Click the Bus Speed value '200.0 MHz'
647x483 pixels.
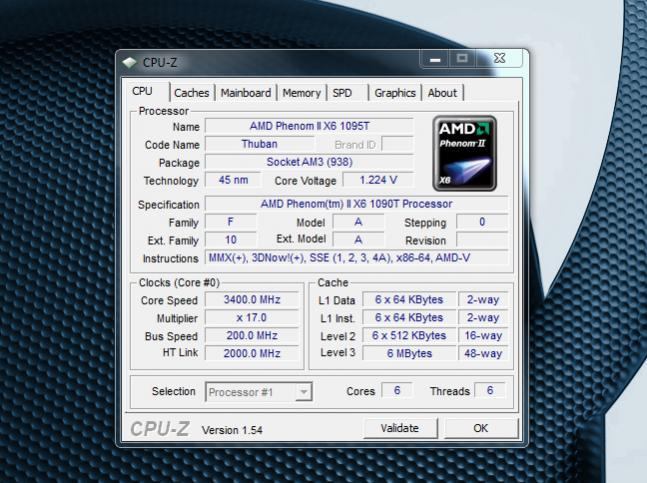pyautogui.click(x=252, y=335)
